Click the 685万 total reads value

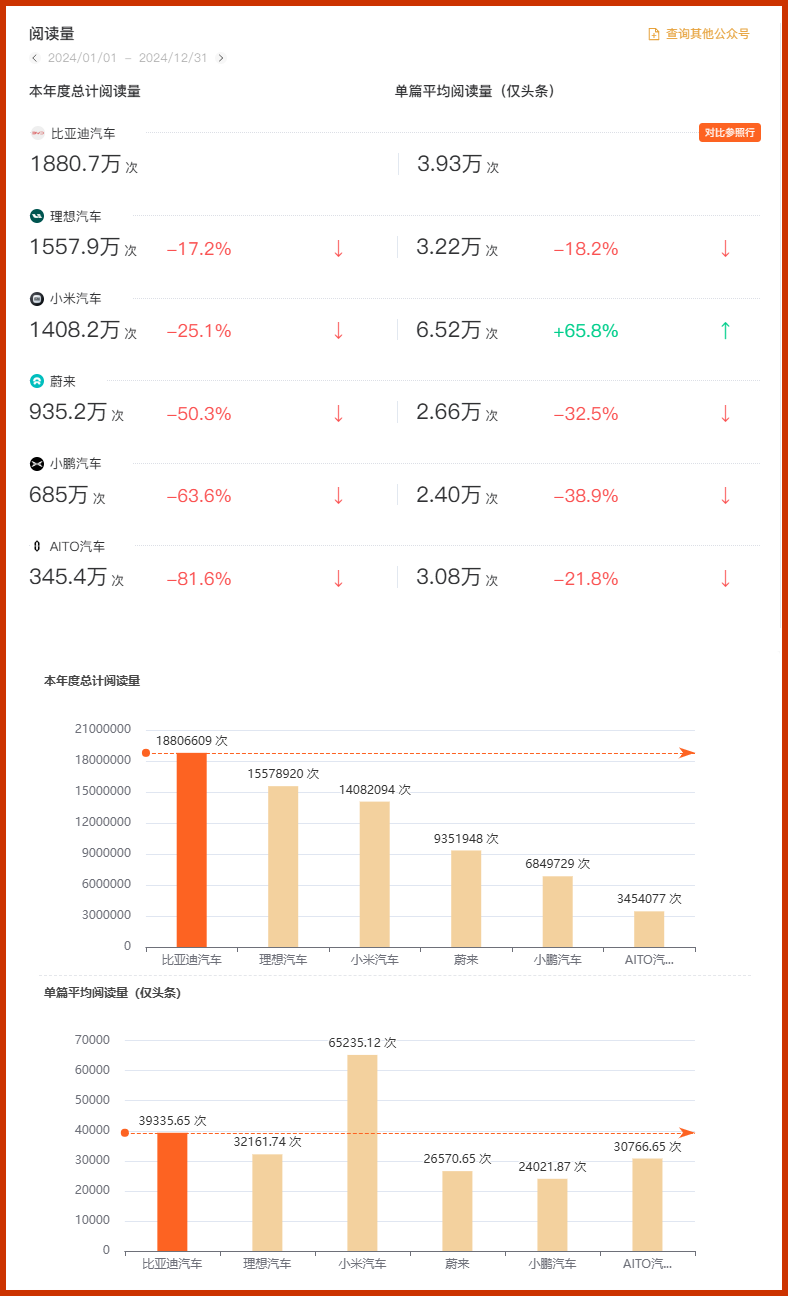60,495
